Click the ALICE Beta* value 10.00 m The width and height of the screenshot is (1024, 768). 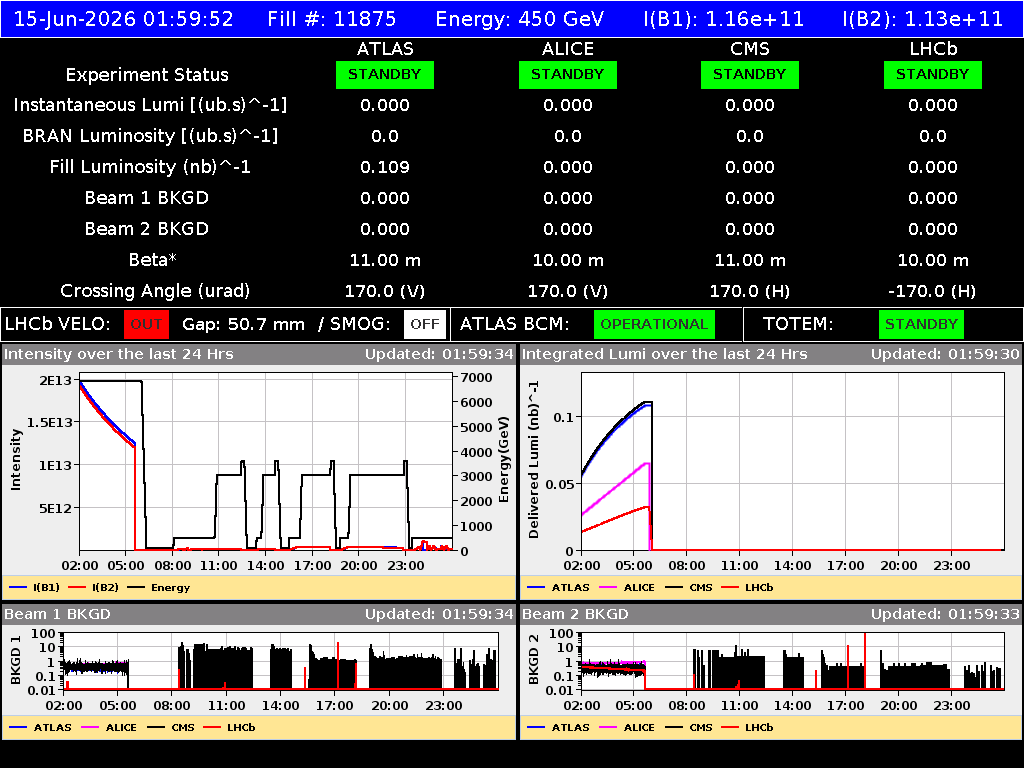(568, 260)
